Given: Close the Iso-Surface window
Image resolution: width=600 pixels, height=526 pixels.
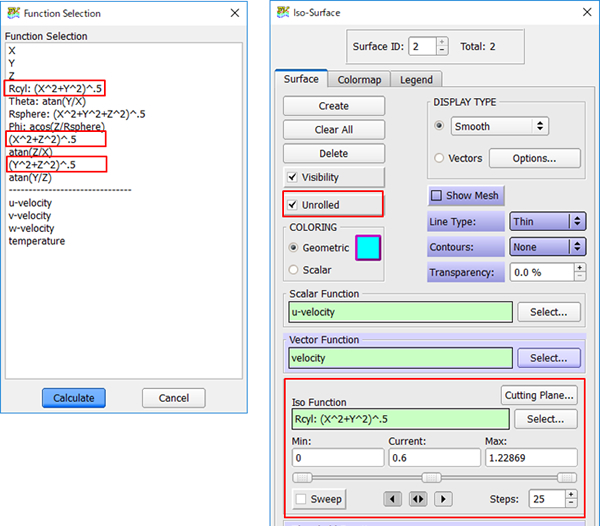Looking at the screenshot, I should [575, 12].
